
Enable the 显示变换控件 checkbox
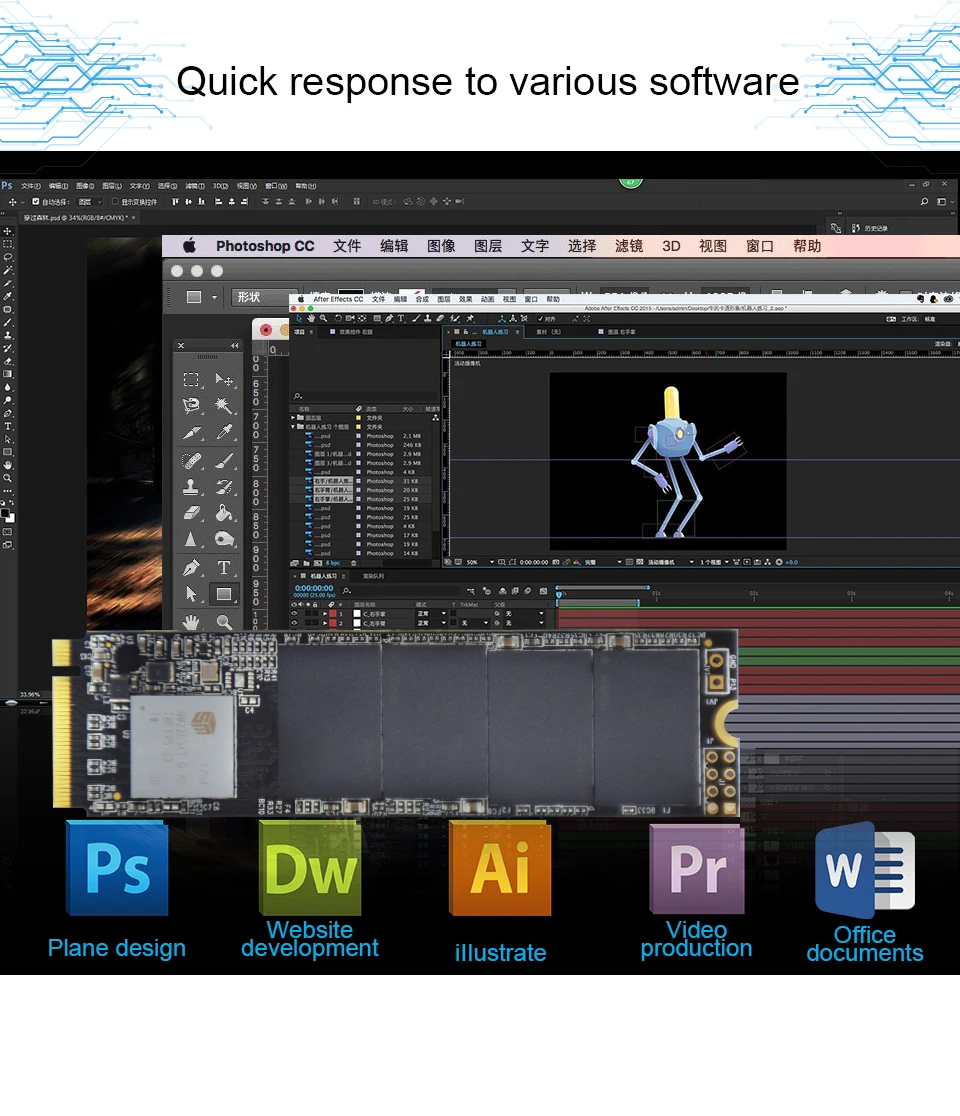click(115, 201)
